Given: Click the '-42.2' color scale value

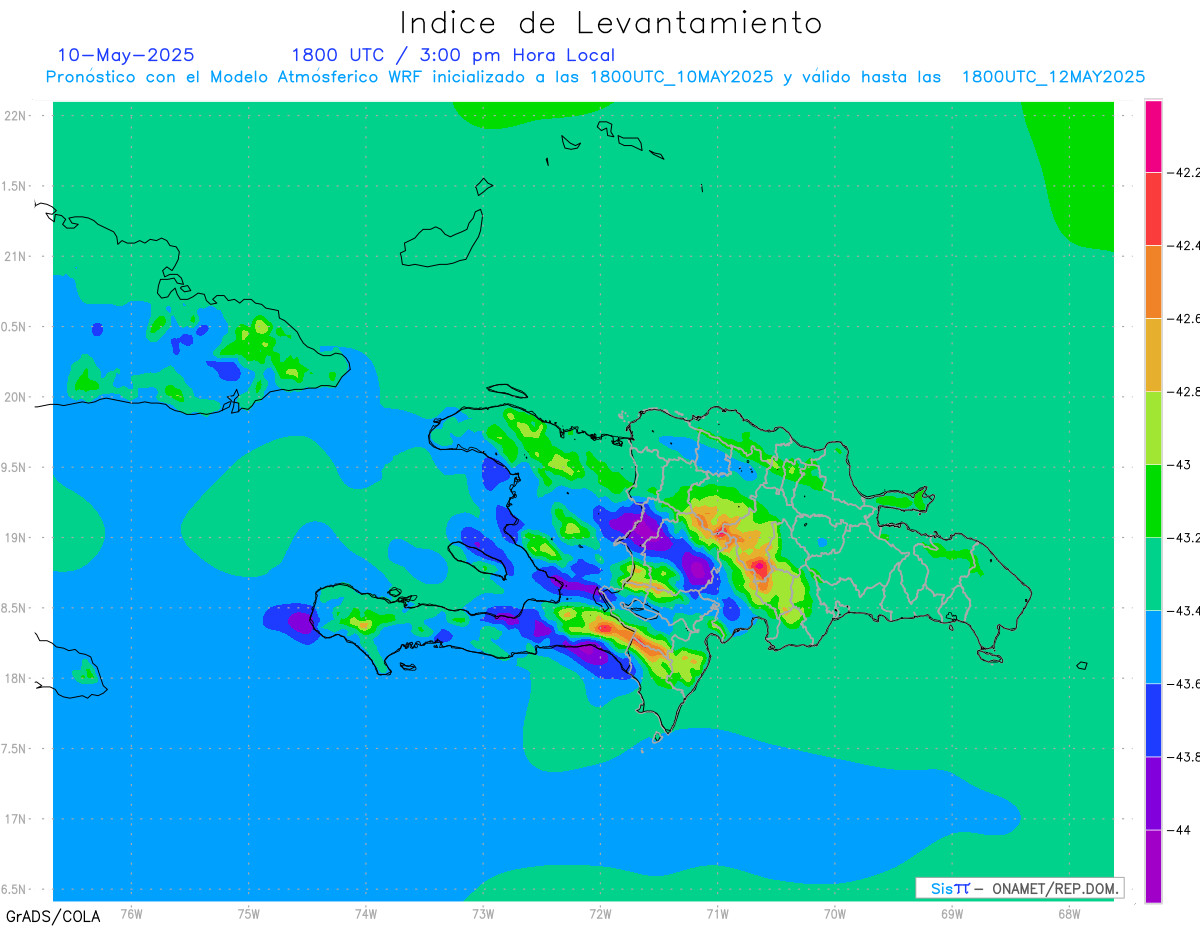Looking at the screenshot, I should [x=1183, y=172].
